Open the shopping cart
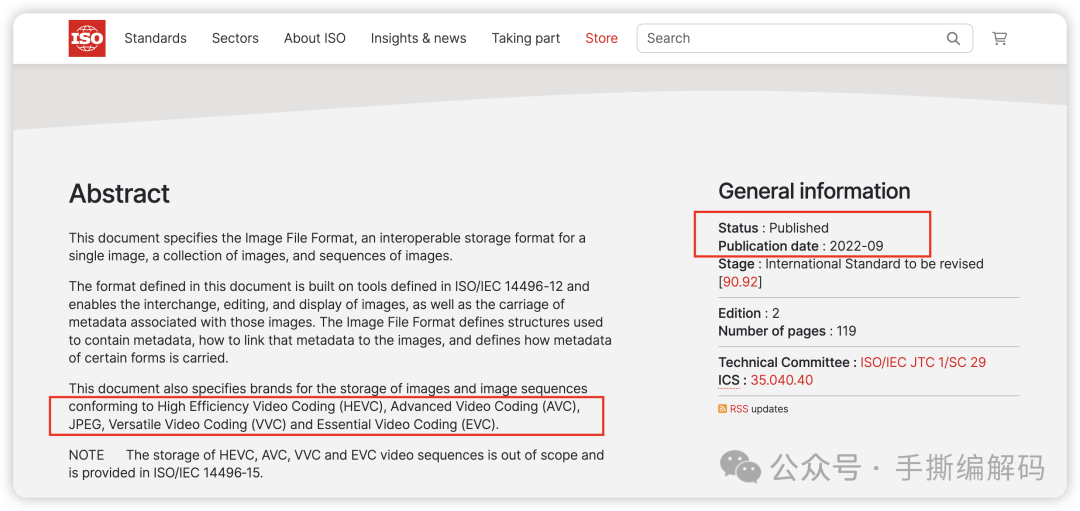1080x511 pixels. [999, 39]
